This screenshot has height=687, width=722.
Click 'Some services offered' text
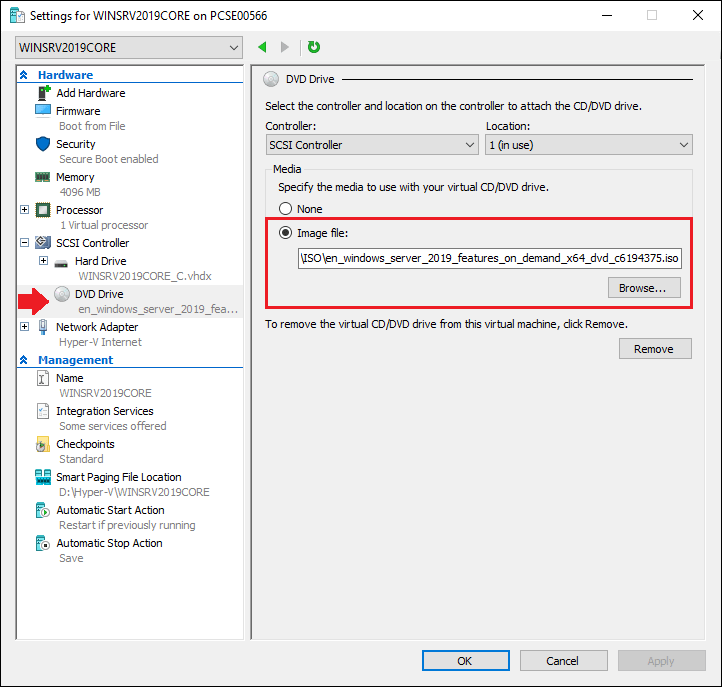(112, 426)
